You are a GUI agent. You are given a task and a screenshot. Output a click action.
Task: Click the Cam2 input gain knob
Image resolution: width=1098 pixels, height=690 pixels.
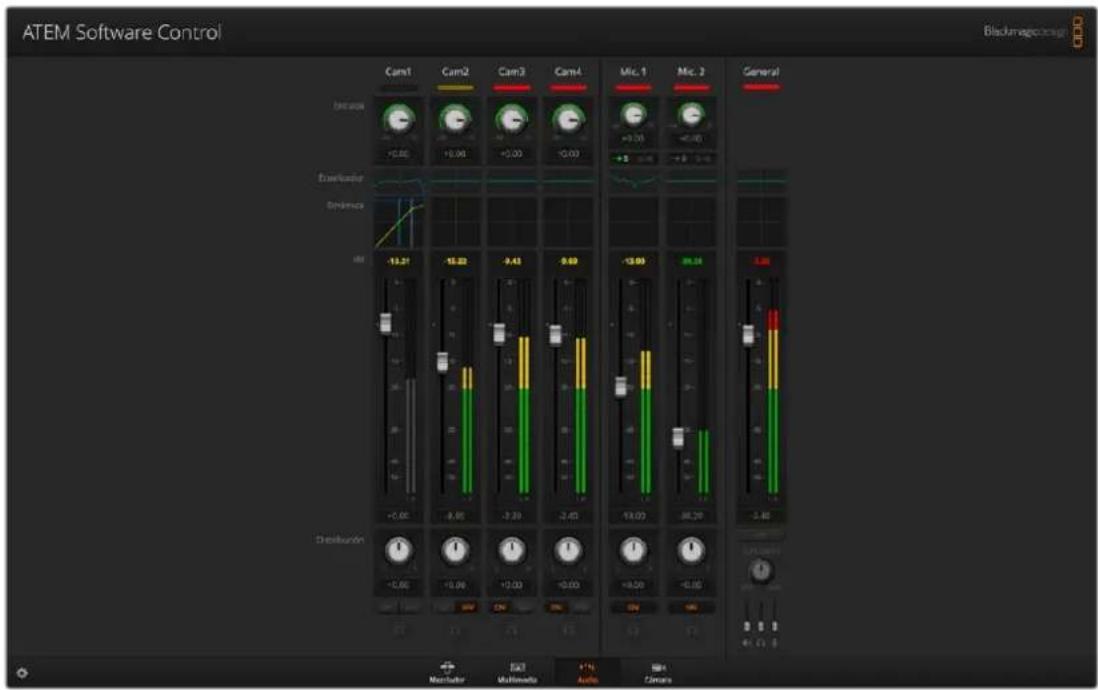(x=455, y=120)
